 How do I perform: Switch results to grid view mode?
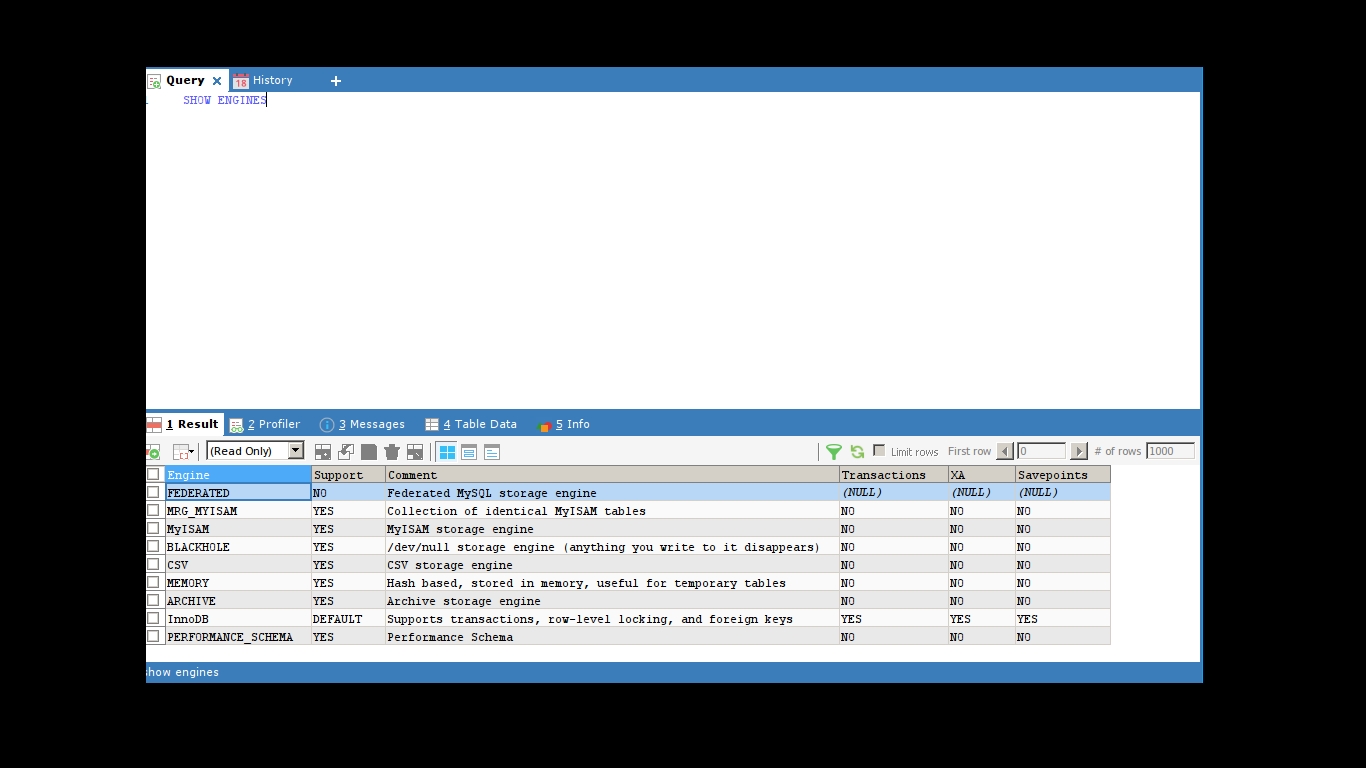pos(447,451)
